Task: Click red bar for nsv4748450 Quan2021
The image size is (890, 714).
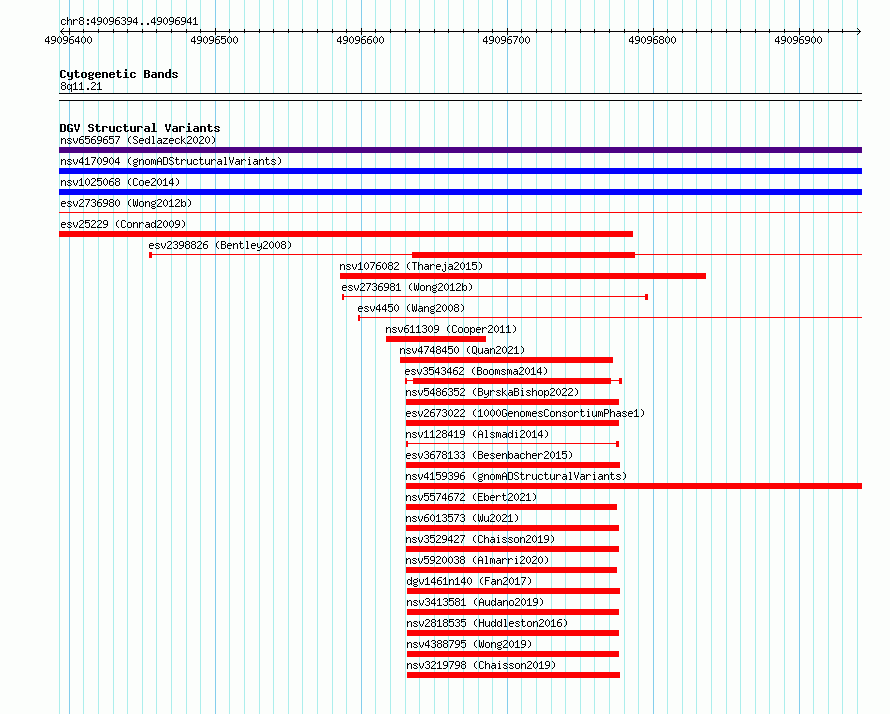Action: tap(506, 360)
